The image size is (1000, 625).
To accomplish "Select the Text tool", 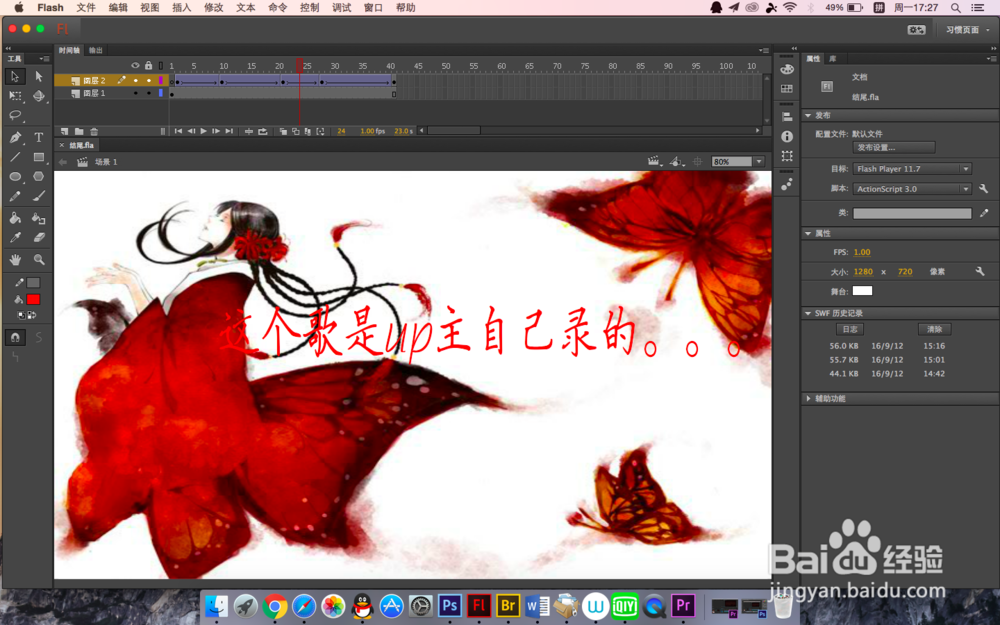I will [39, 137].
